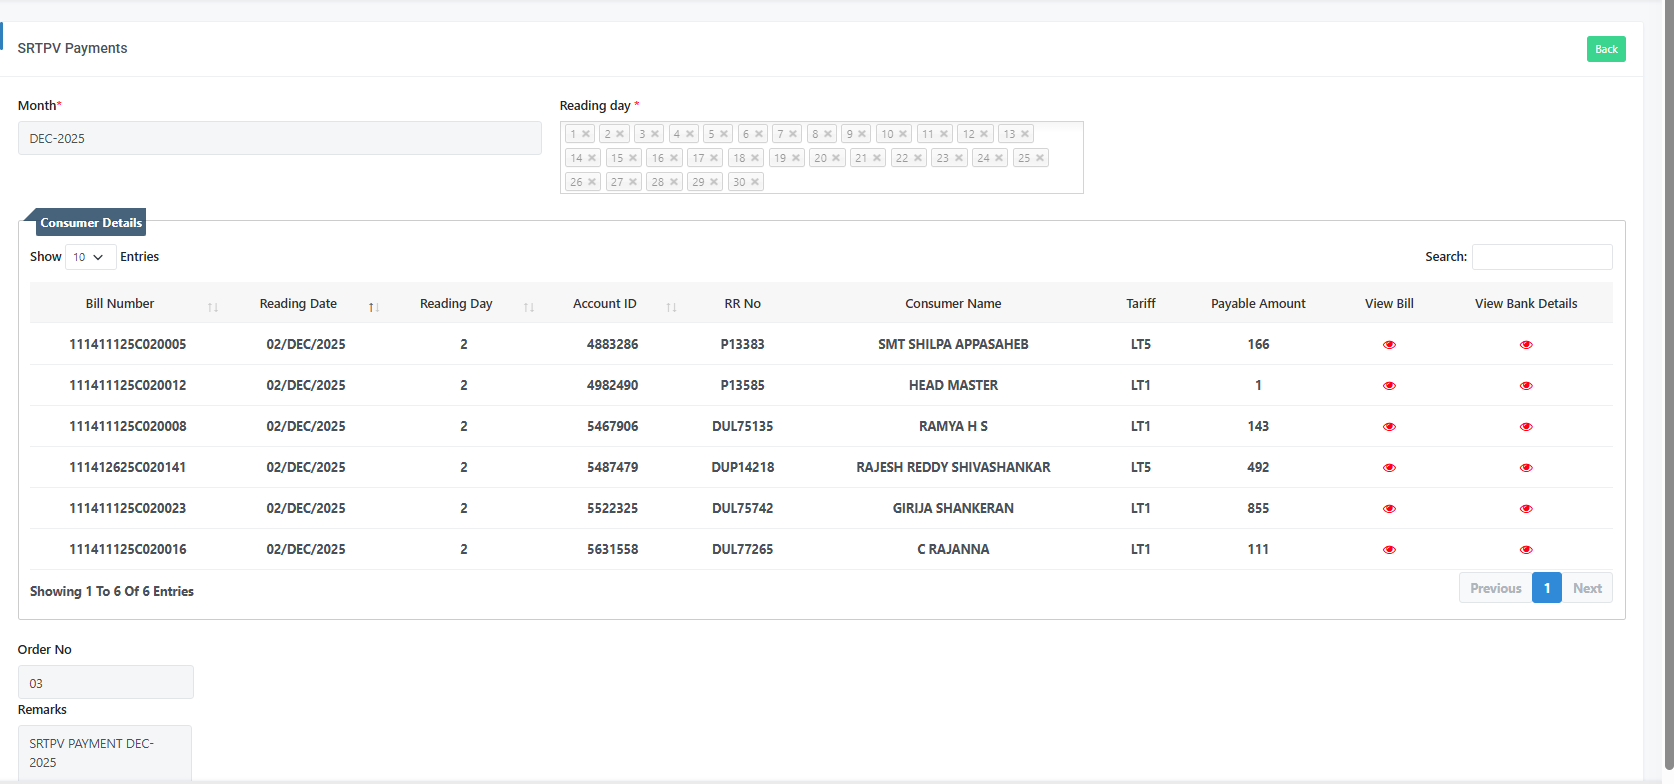Click the Next pagination button

pos(1587,588)
